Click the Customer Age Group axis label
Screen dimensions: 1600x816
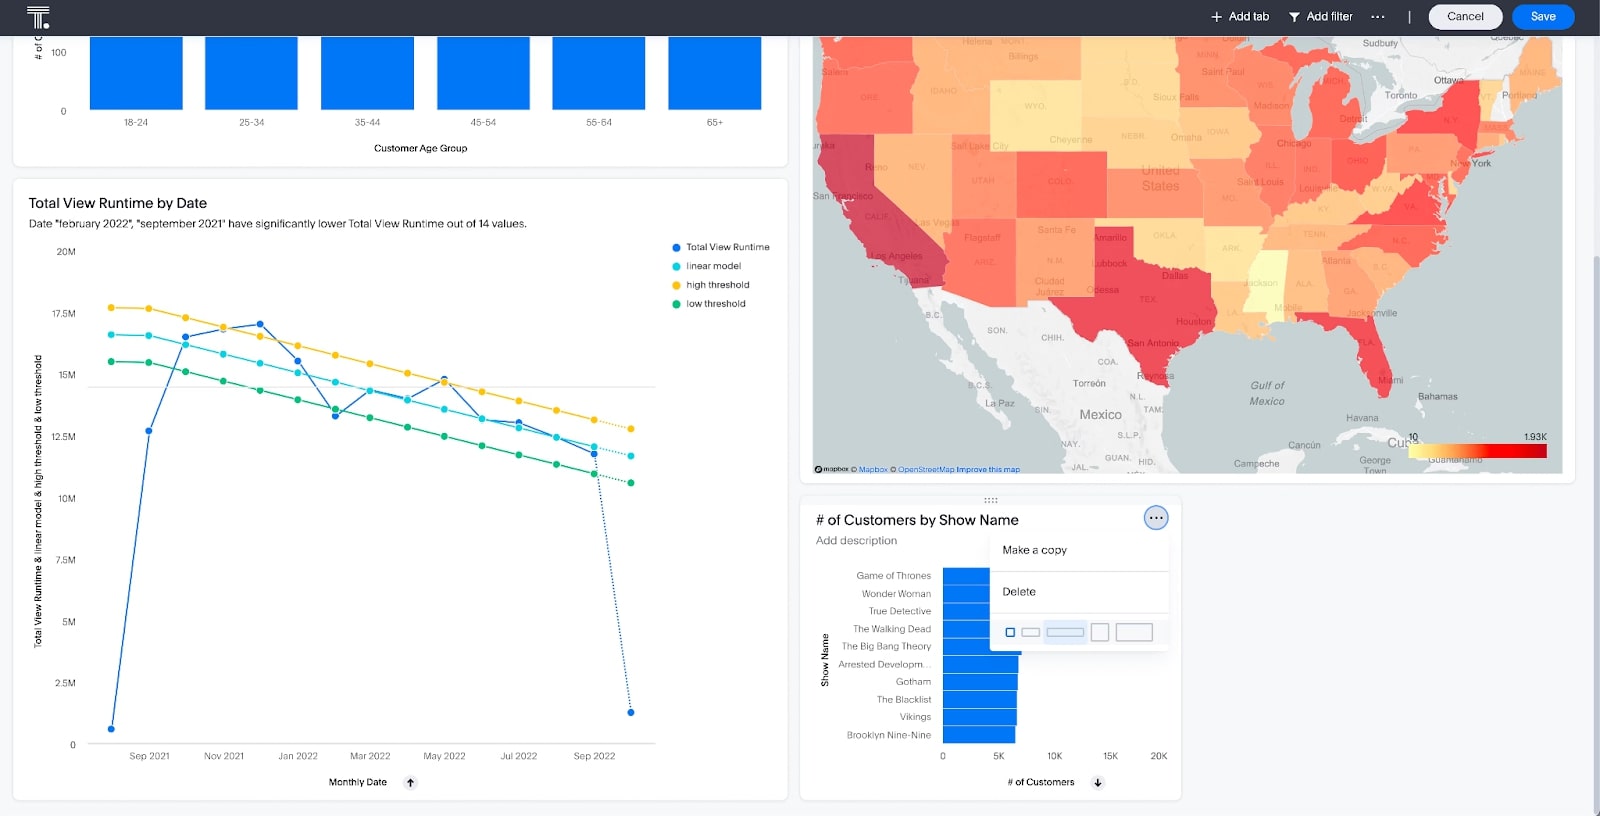point(421,148)
